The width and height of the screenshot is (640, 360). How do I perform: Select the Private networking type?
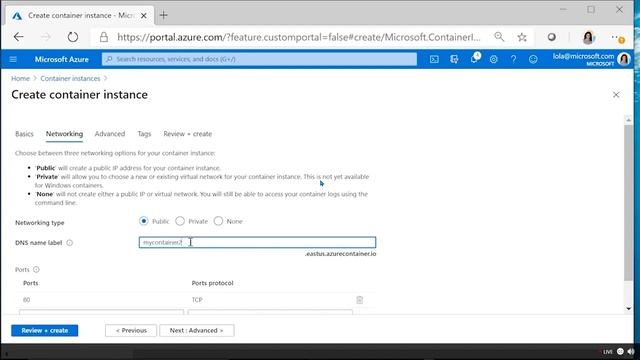click(x=180, y=221)
